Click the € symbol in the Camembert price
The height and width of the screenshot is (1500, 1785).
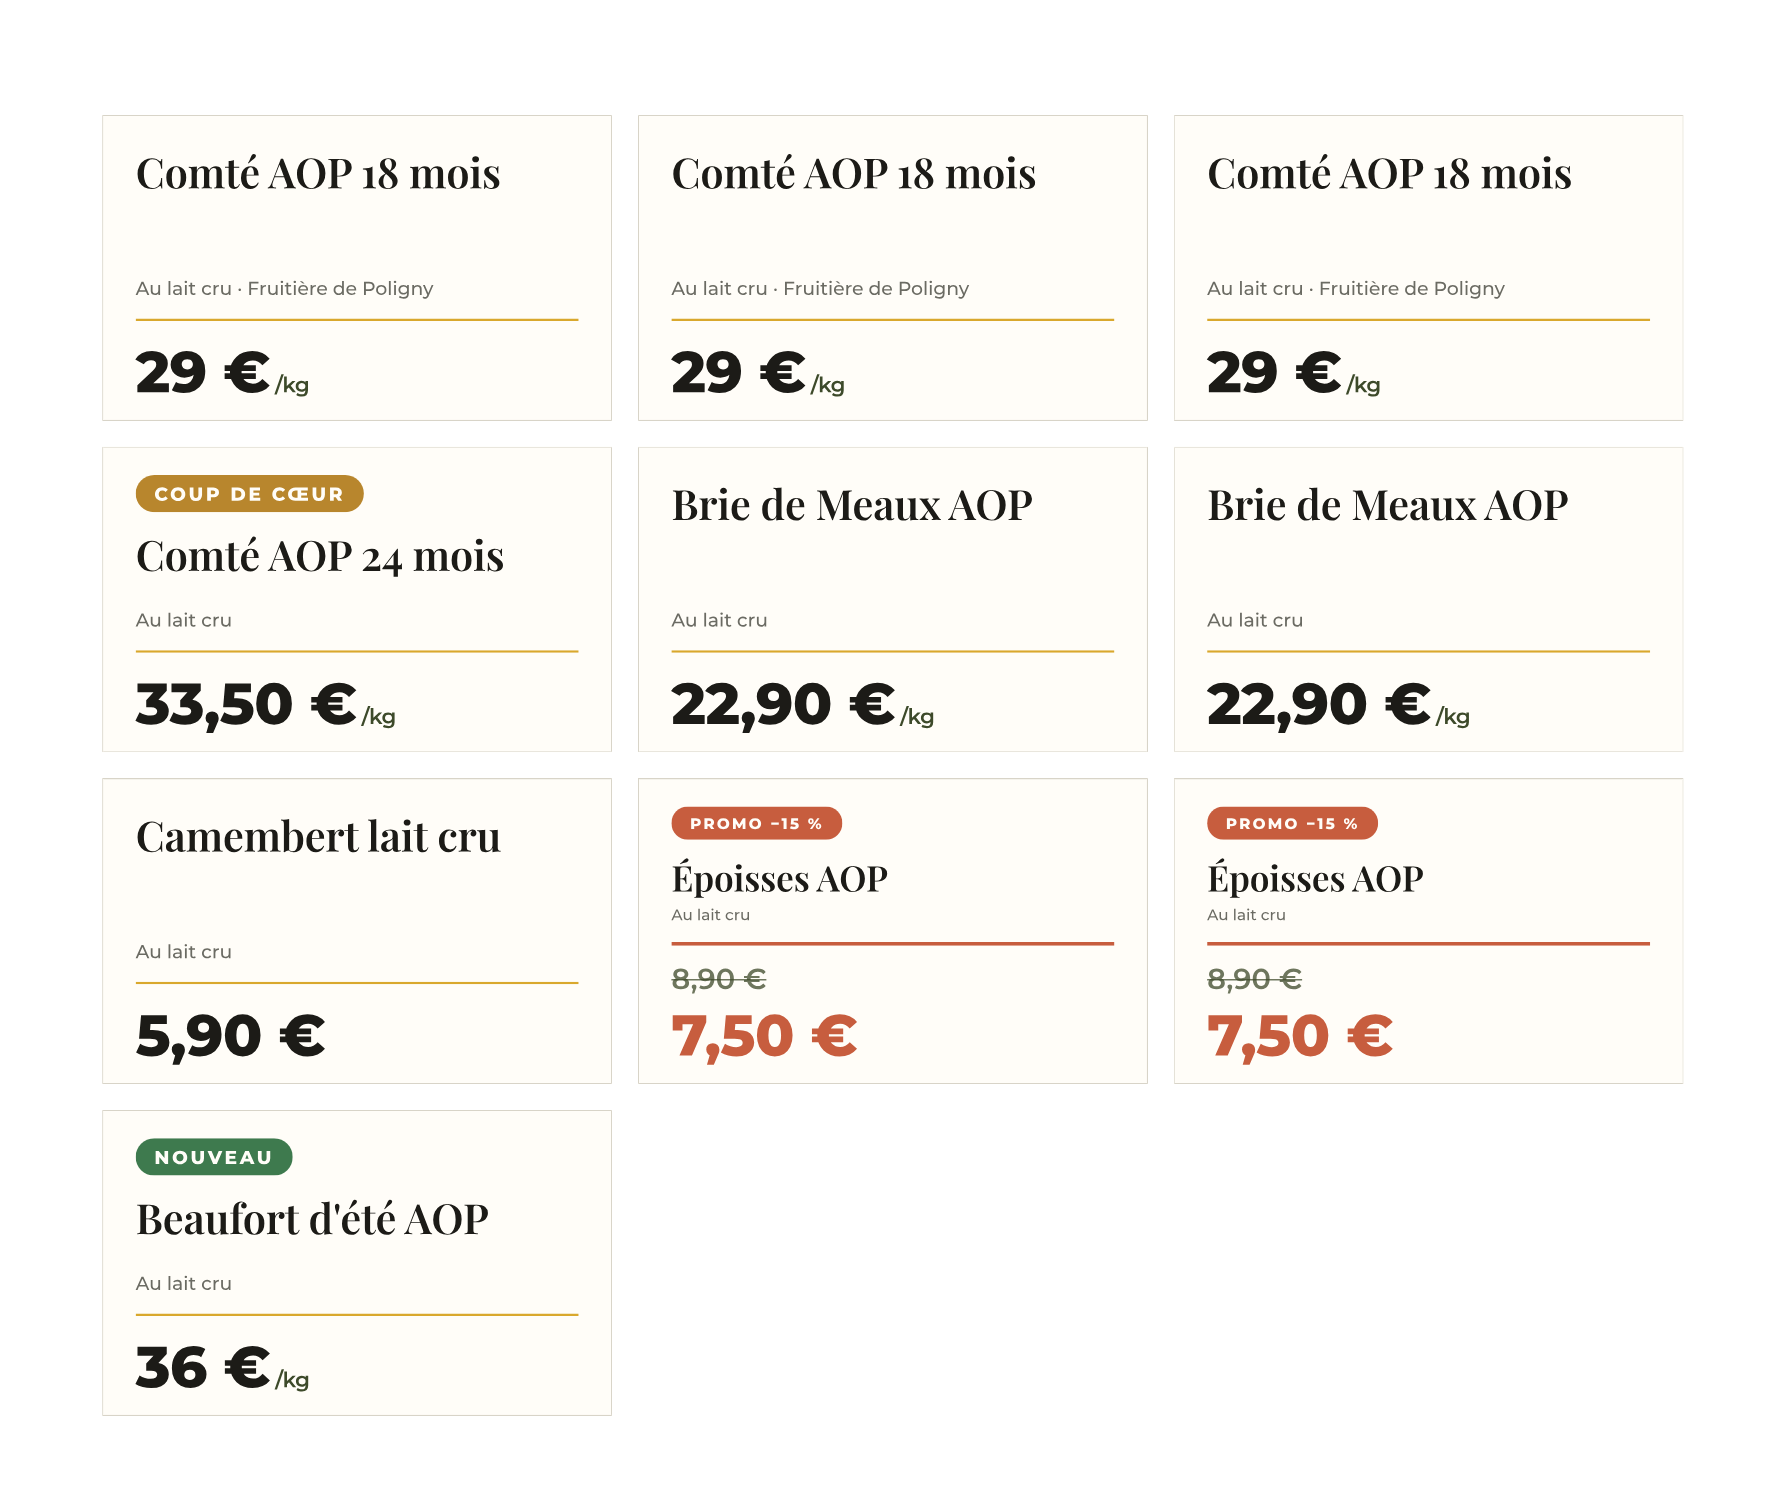point(302,1035)
